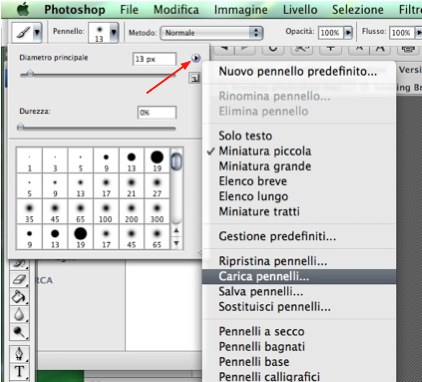Screen dimensions: 422x382
Task: Click the brush list scroll-up arrow
Action: pyautogui.click(x=176, y=231)
